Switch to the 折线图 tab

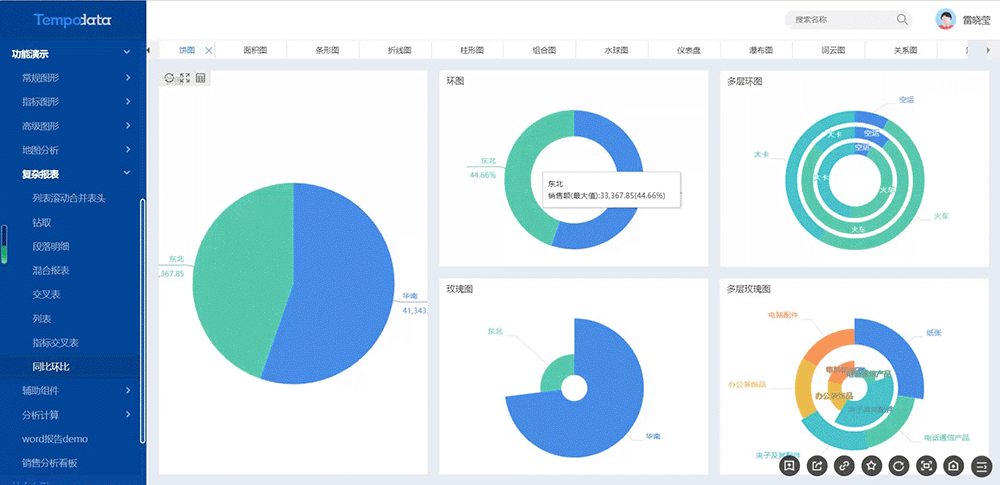(399, 50)
